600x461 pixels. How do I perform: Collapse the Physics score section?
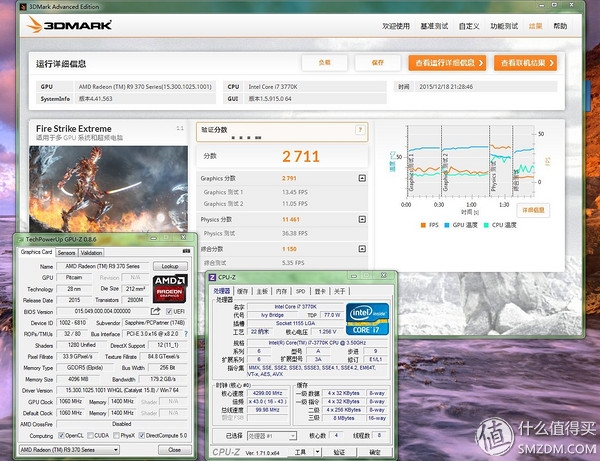pyautogui.click(x=362, y=219)
